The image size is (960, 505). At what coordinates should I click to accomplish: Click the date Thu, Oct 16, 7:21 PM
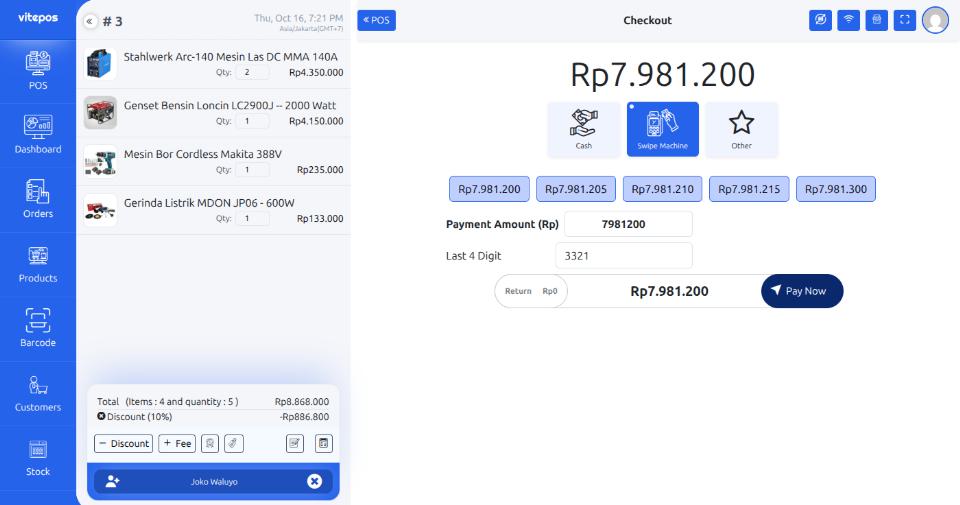[299, 18]
